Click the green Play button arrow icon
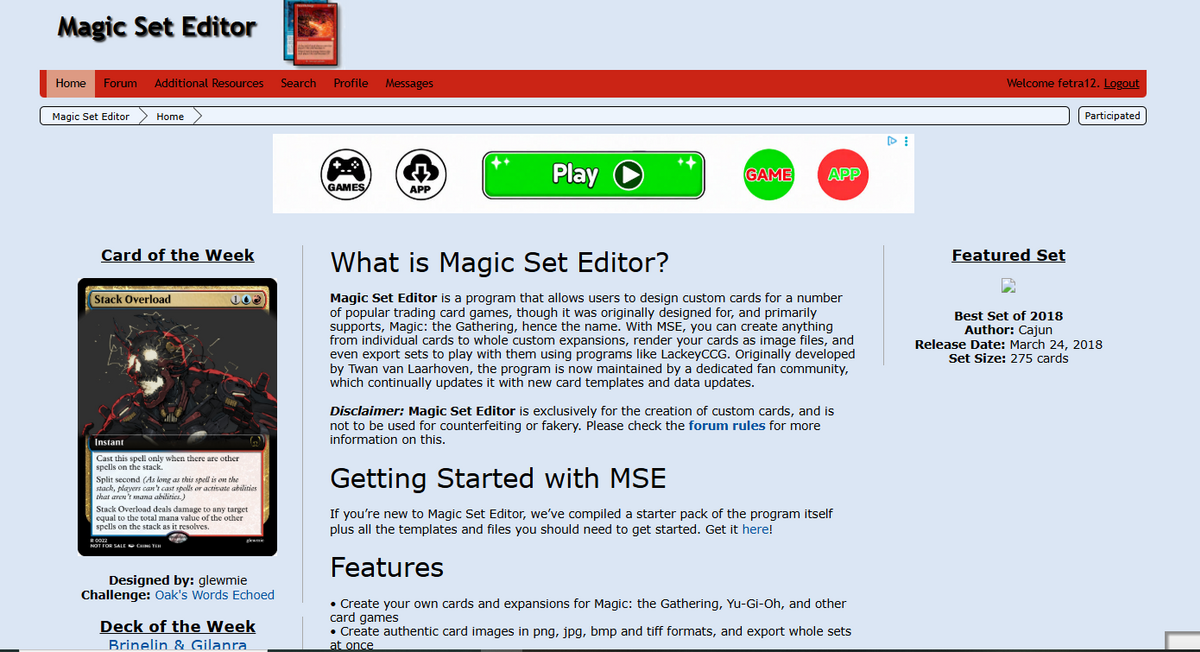 tap(630, 174)
